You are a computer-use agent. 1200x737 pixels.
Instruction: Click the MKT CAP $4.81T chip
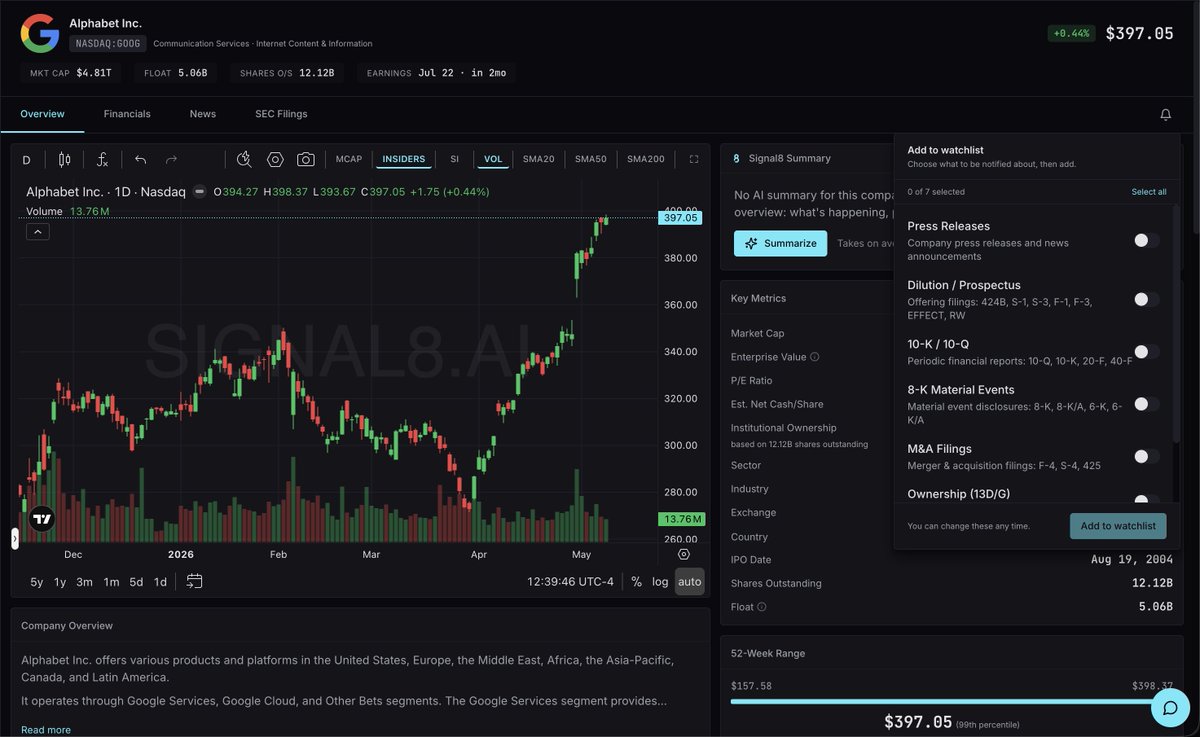pyautogui.click(x=71, y=73)
